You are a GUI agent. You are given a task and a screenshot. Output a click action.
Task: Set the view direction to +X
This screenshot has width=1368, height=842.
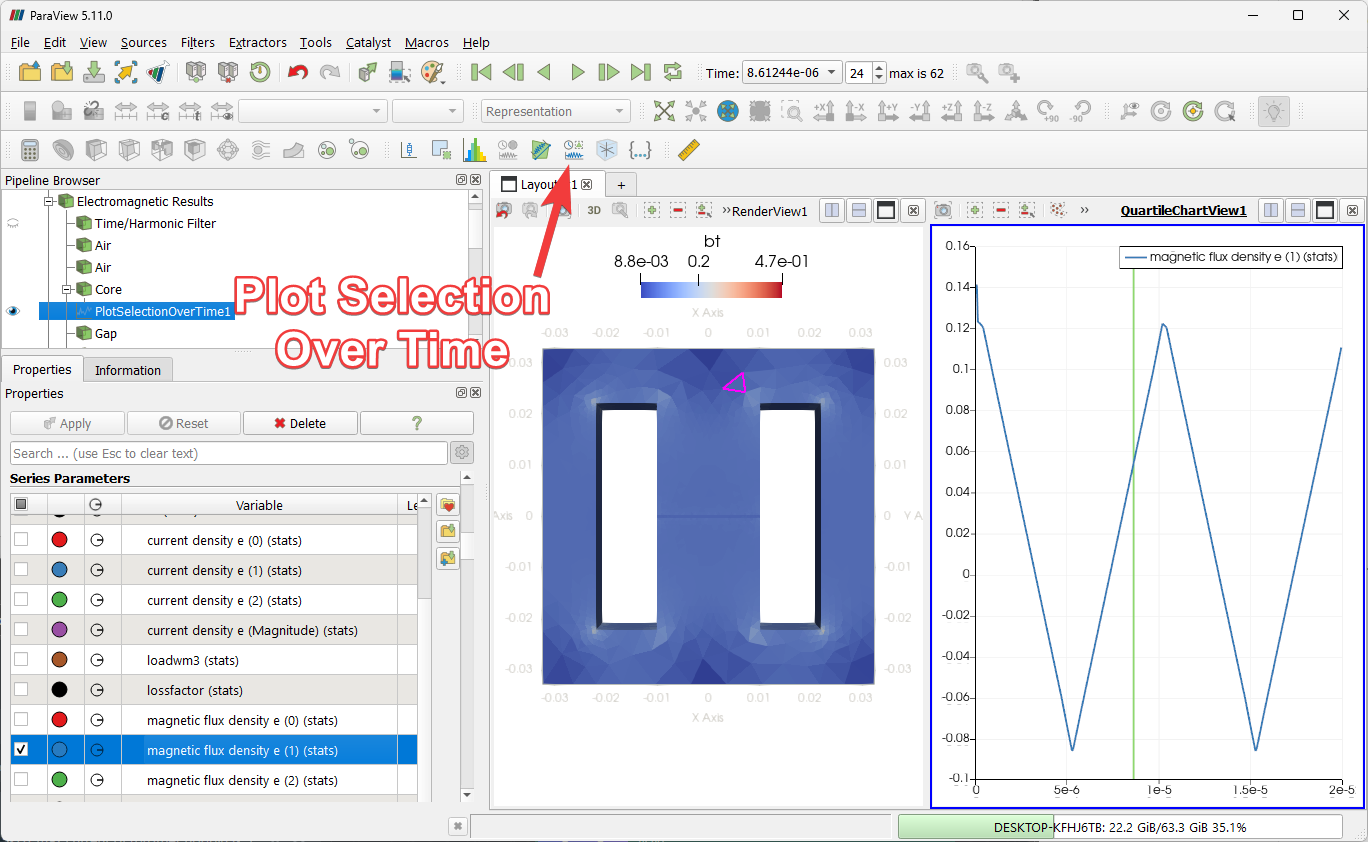(x=823, y=111)
